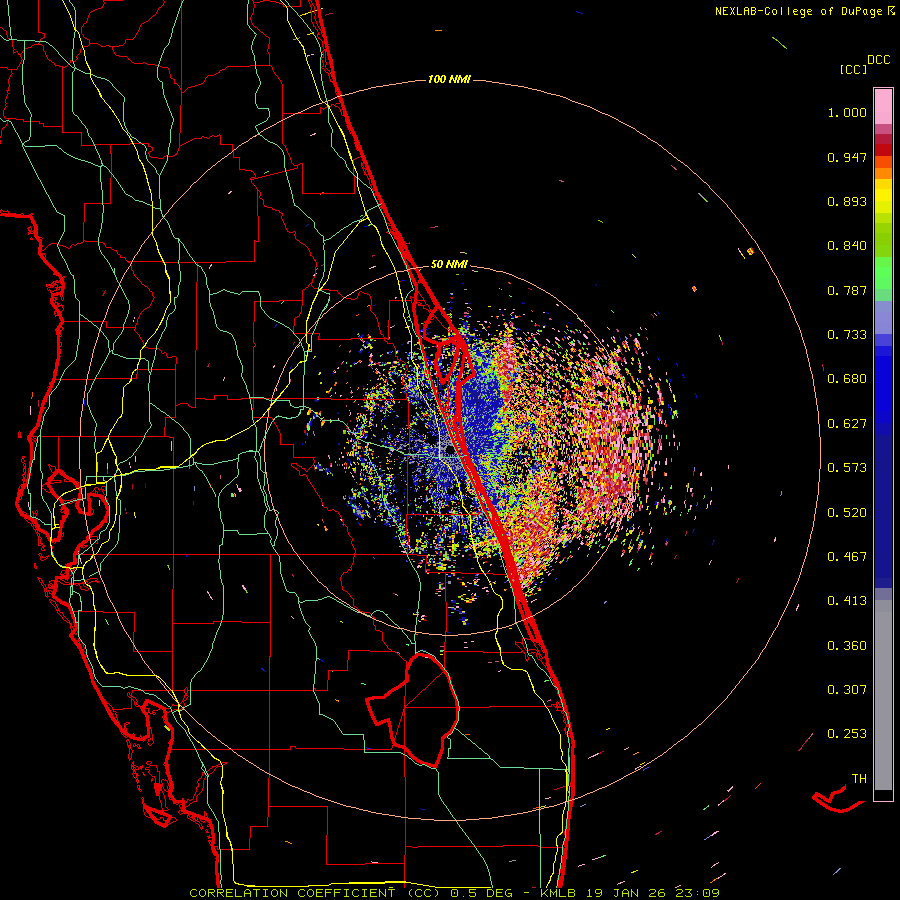The width and height of the screenshot is (900, 900).
Task: Select the 0.947 scale value
Action: (847, 157)
